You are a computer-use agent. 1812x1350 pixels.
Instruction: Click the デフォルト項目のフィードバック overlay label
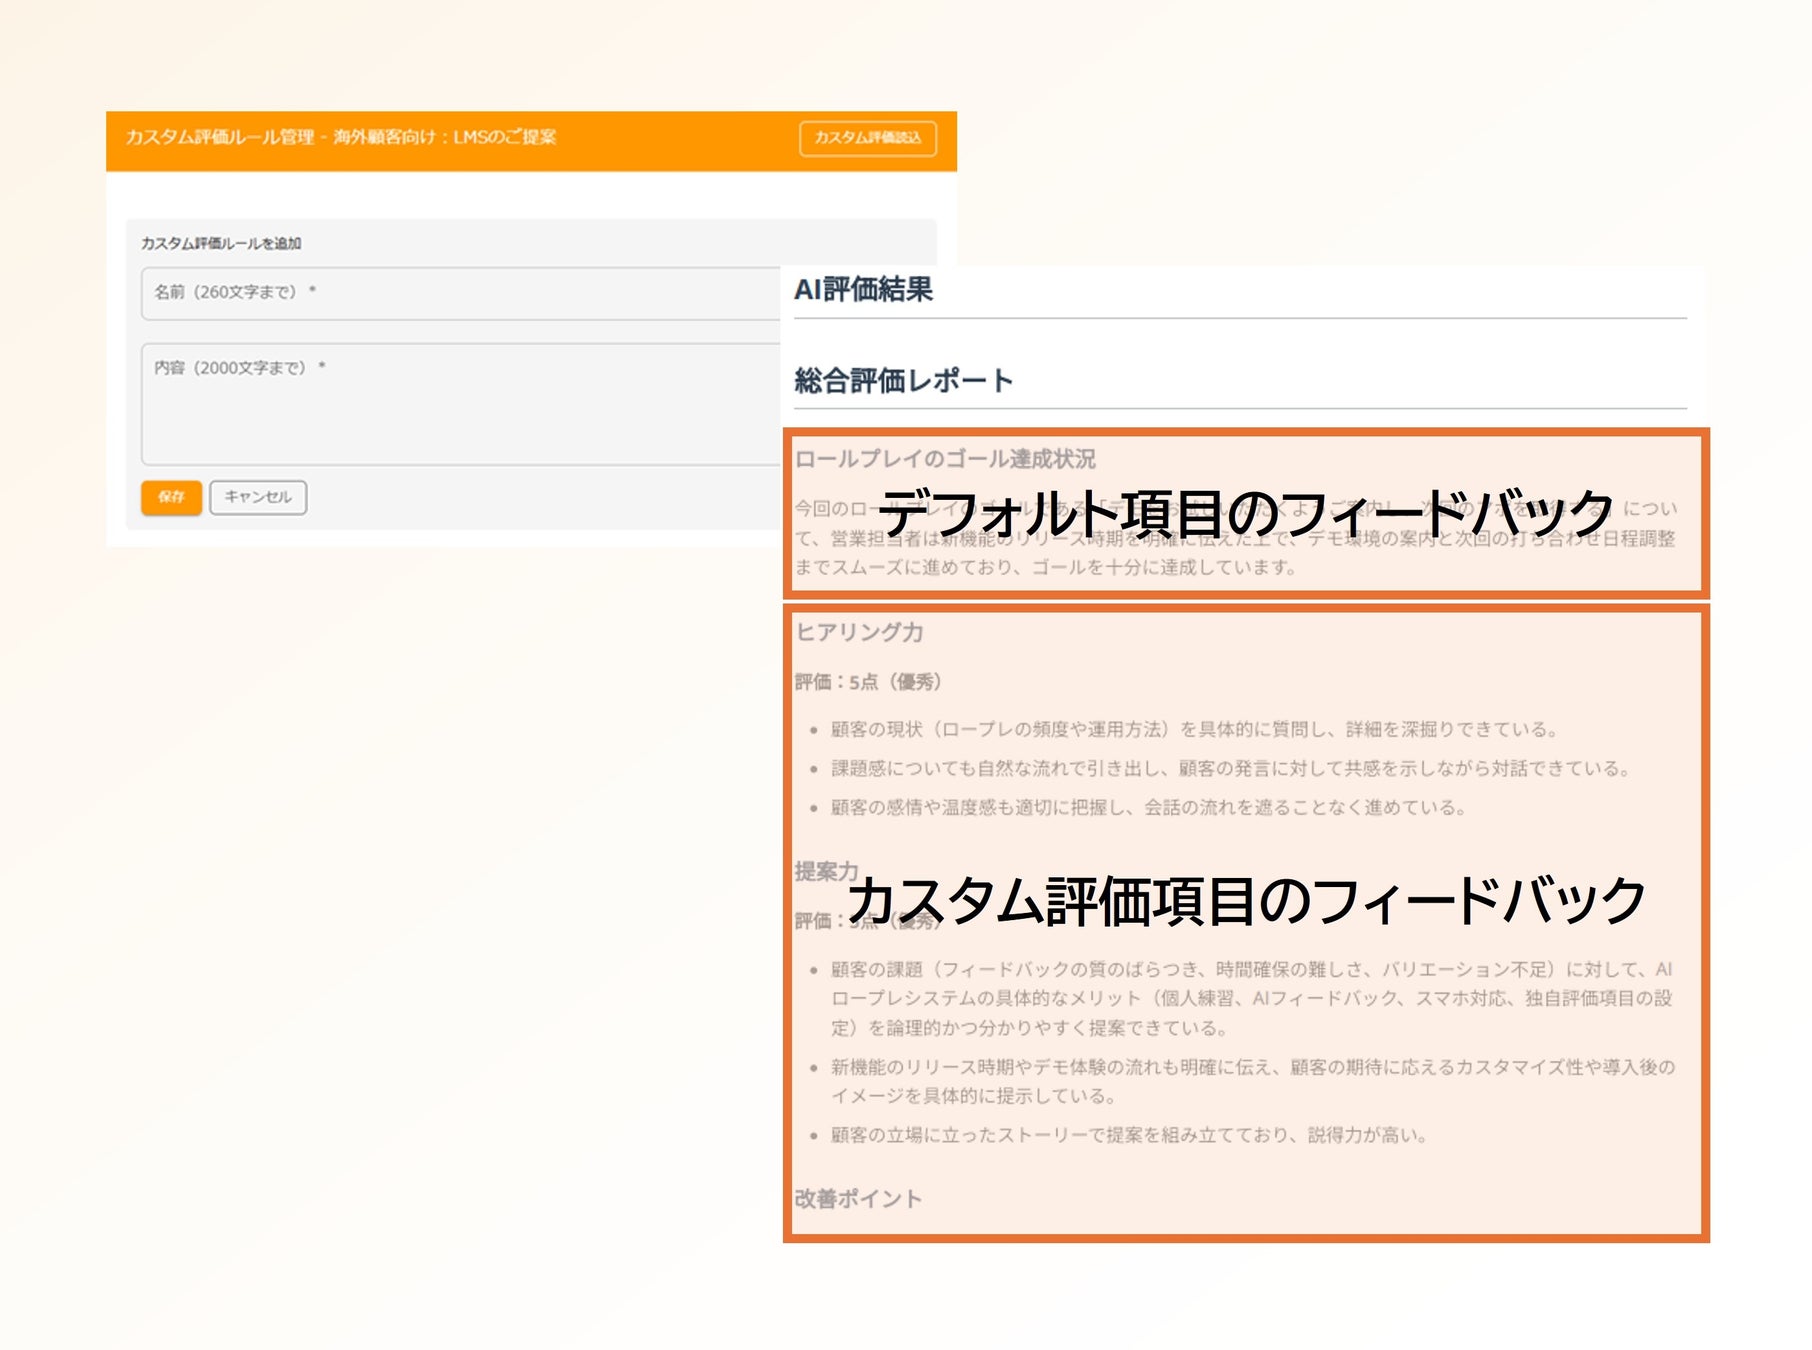tap(1246, 514)
